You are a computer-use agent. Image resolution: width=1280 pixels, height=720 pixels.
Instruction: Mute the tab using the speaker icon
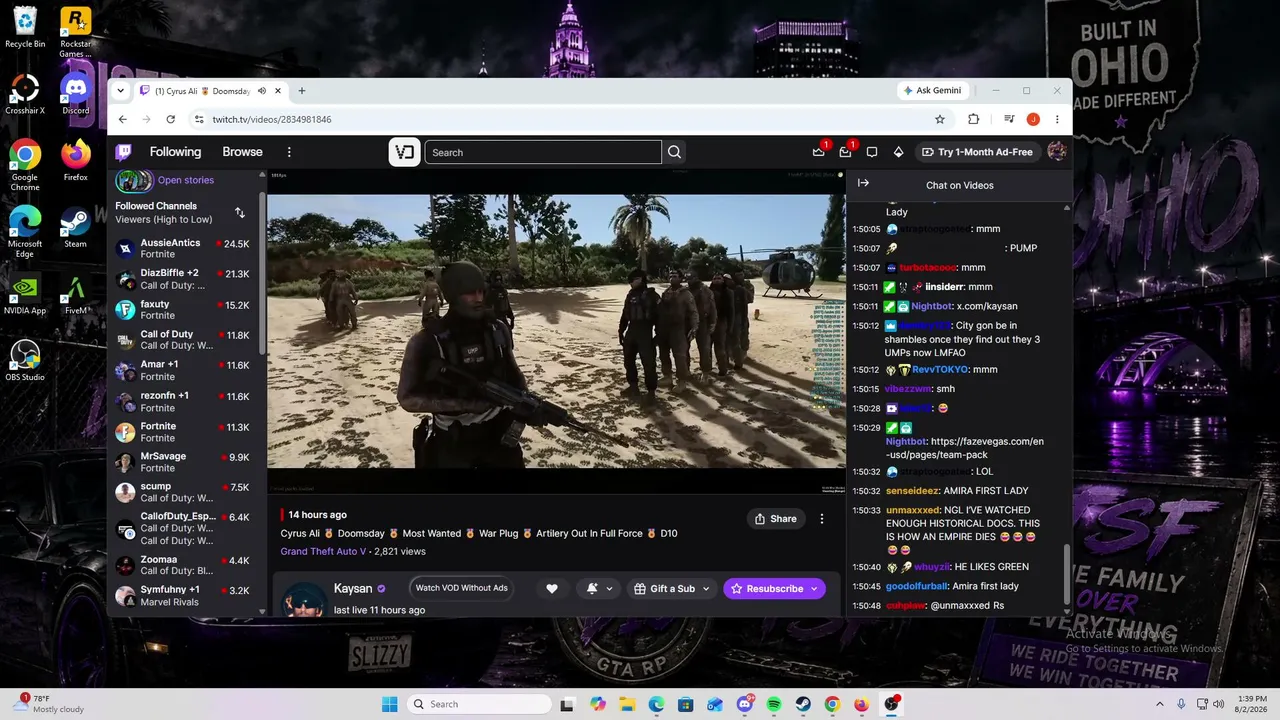point(262,91)
